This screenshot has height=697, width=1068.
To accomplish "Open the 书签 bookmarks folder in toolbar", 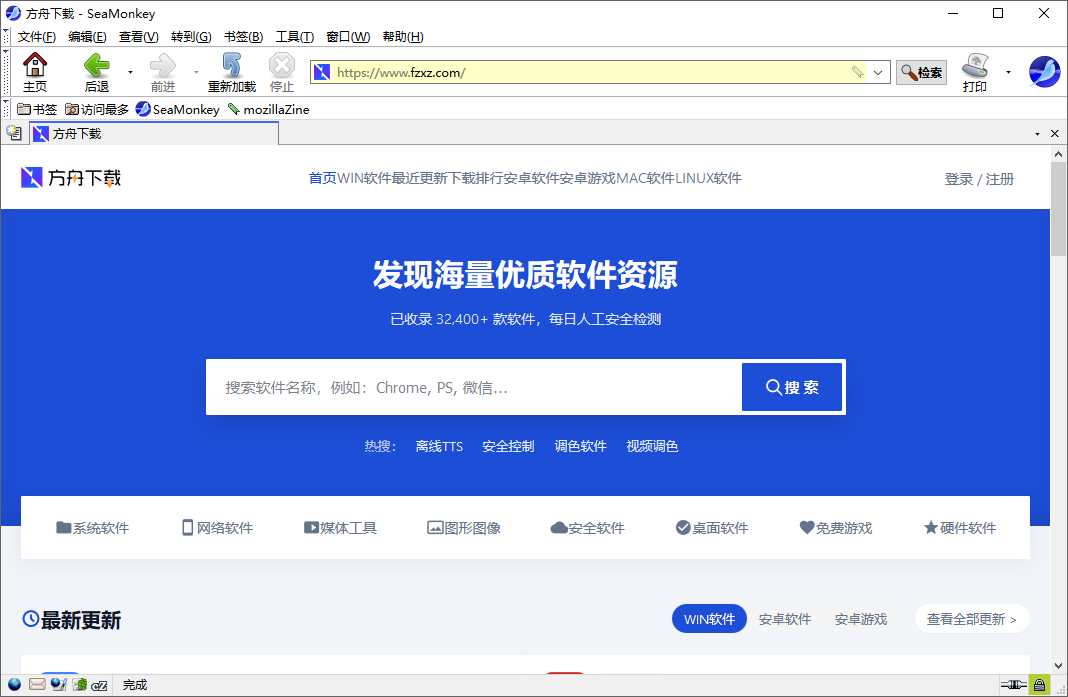I will click(x=37, y=109).
